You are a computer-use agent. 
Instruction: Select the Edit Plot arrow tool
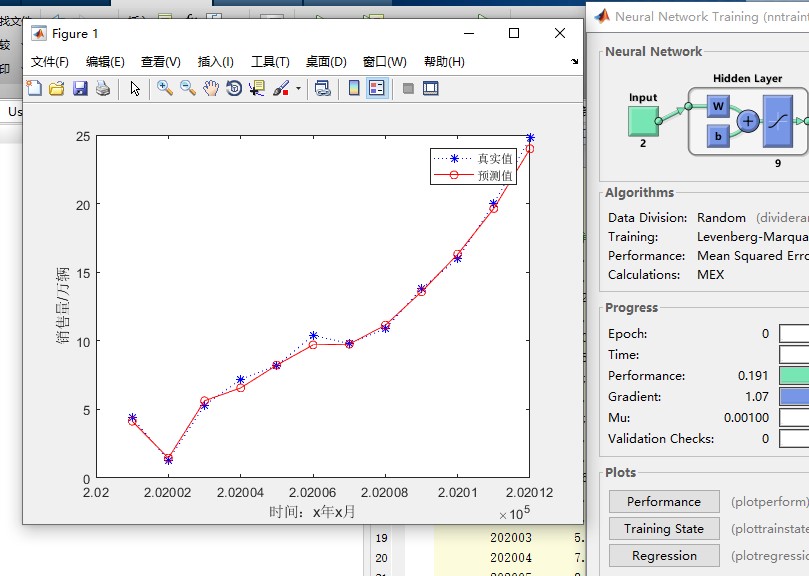pos(133,88)
